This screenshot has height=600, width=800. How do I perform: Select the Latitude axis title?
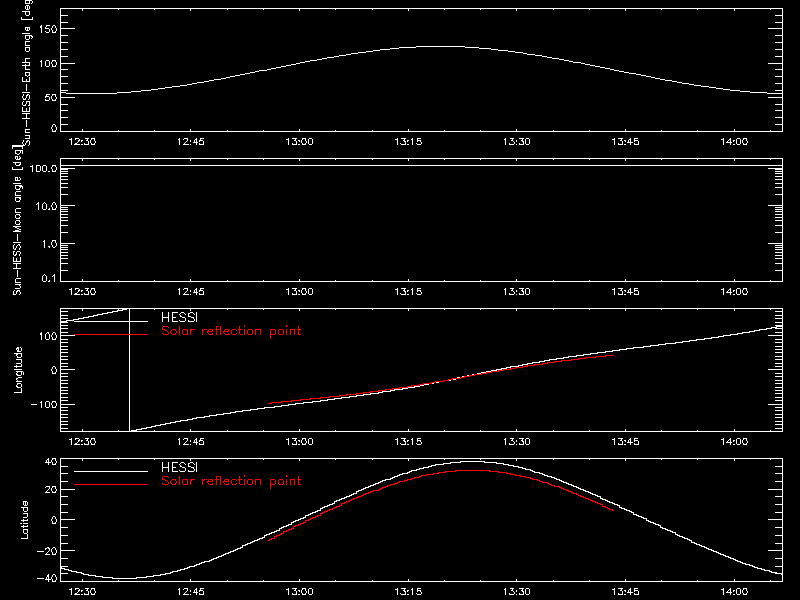pyautogui.click(x=24, y=520)
